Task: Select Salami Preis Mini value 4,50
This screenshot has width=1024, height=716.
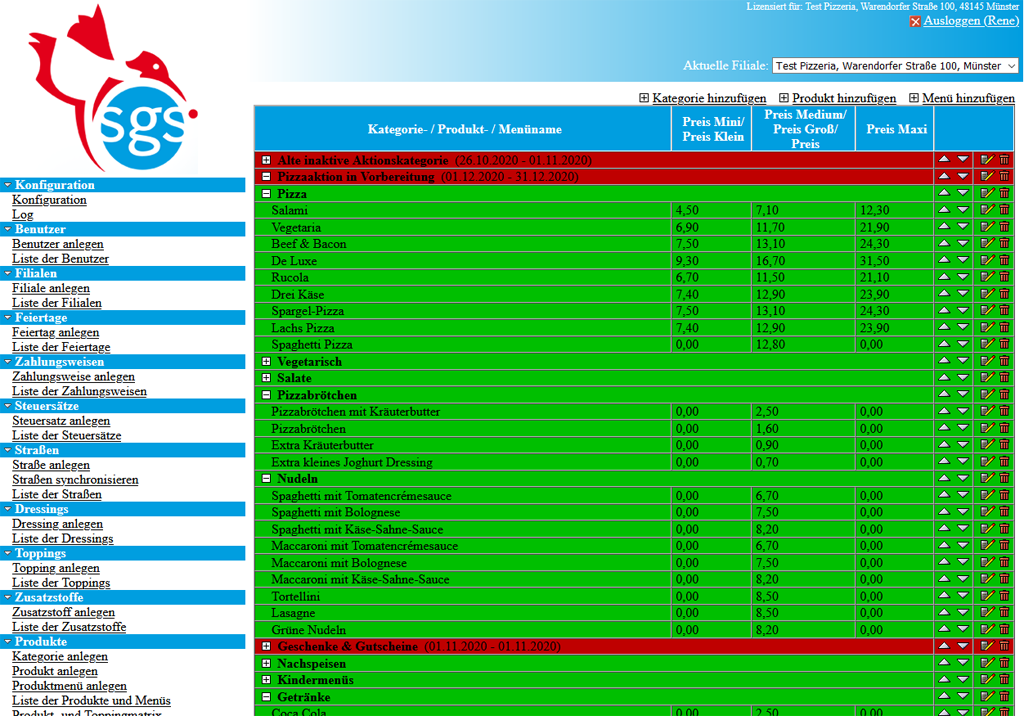Action: click(687, 210)
